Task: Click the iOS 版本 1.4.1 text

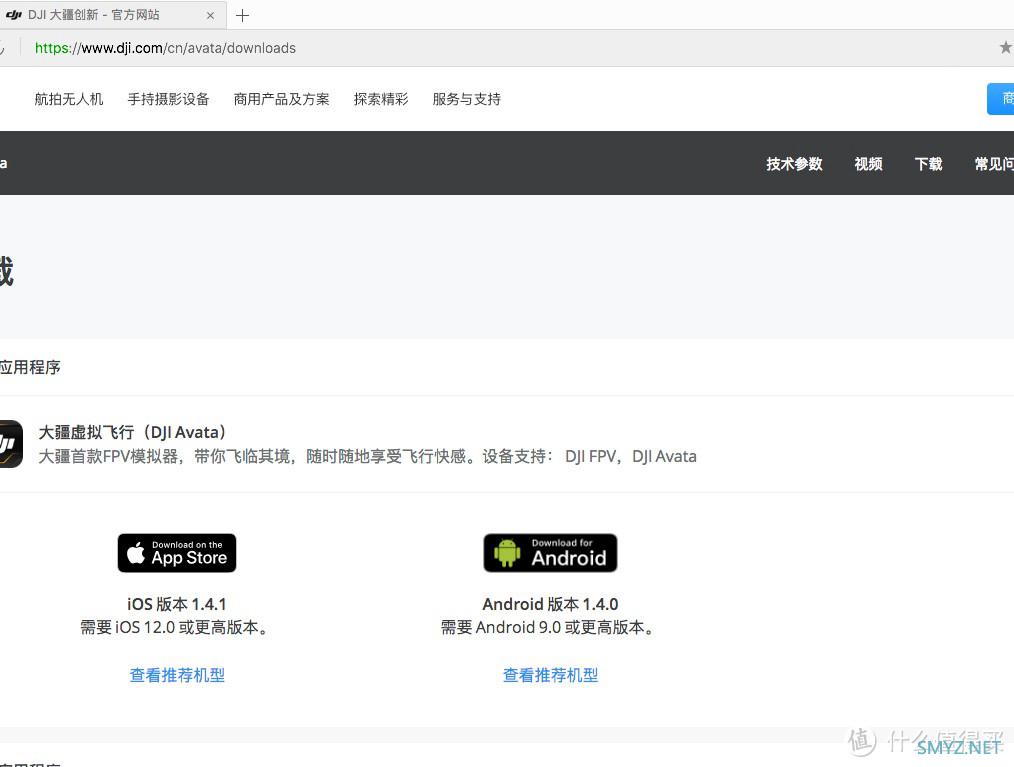Action: point(177,604)
